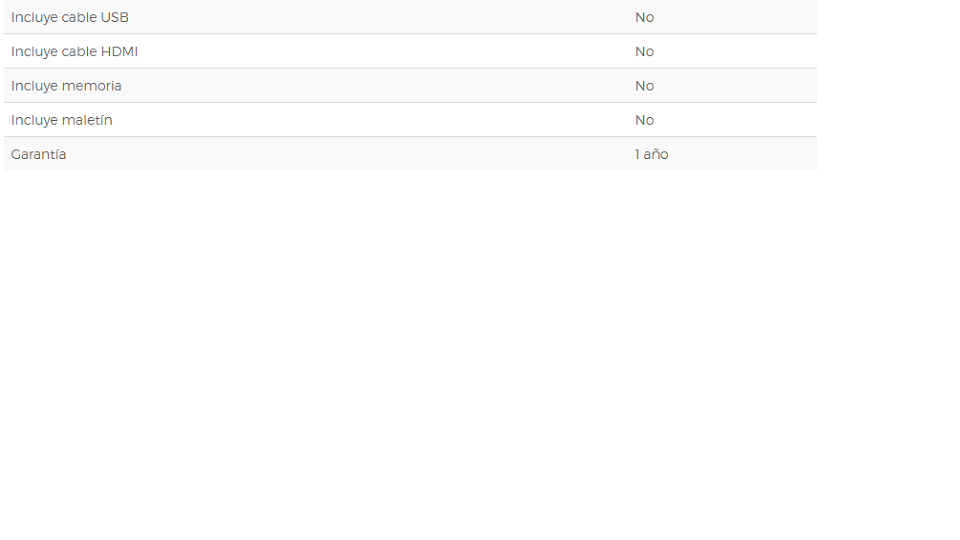Click the word 'cable' in the USB row
960x540 pixels.
coord(79,17)
